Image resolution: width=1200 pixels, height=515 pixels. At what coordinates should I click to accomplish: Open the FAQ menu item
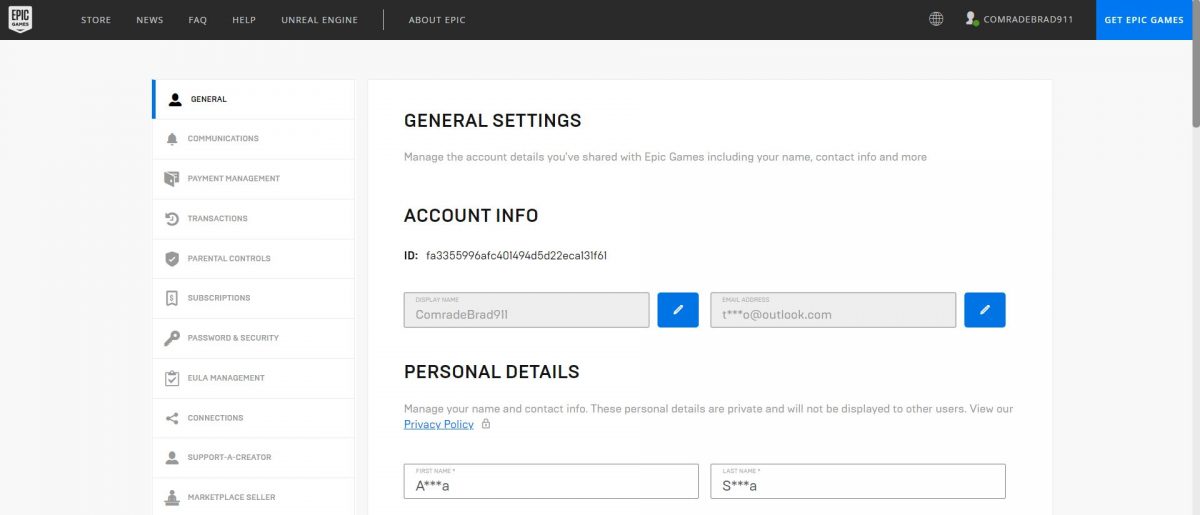click(197, 20)
